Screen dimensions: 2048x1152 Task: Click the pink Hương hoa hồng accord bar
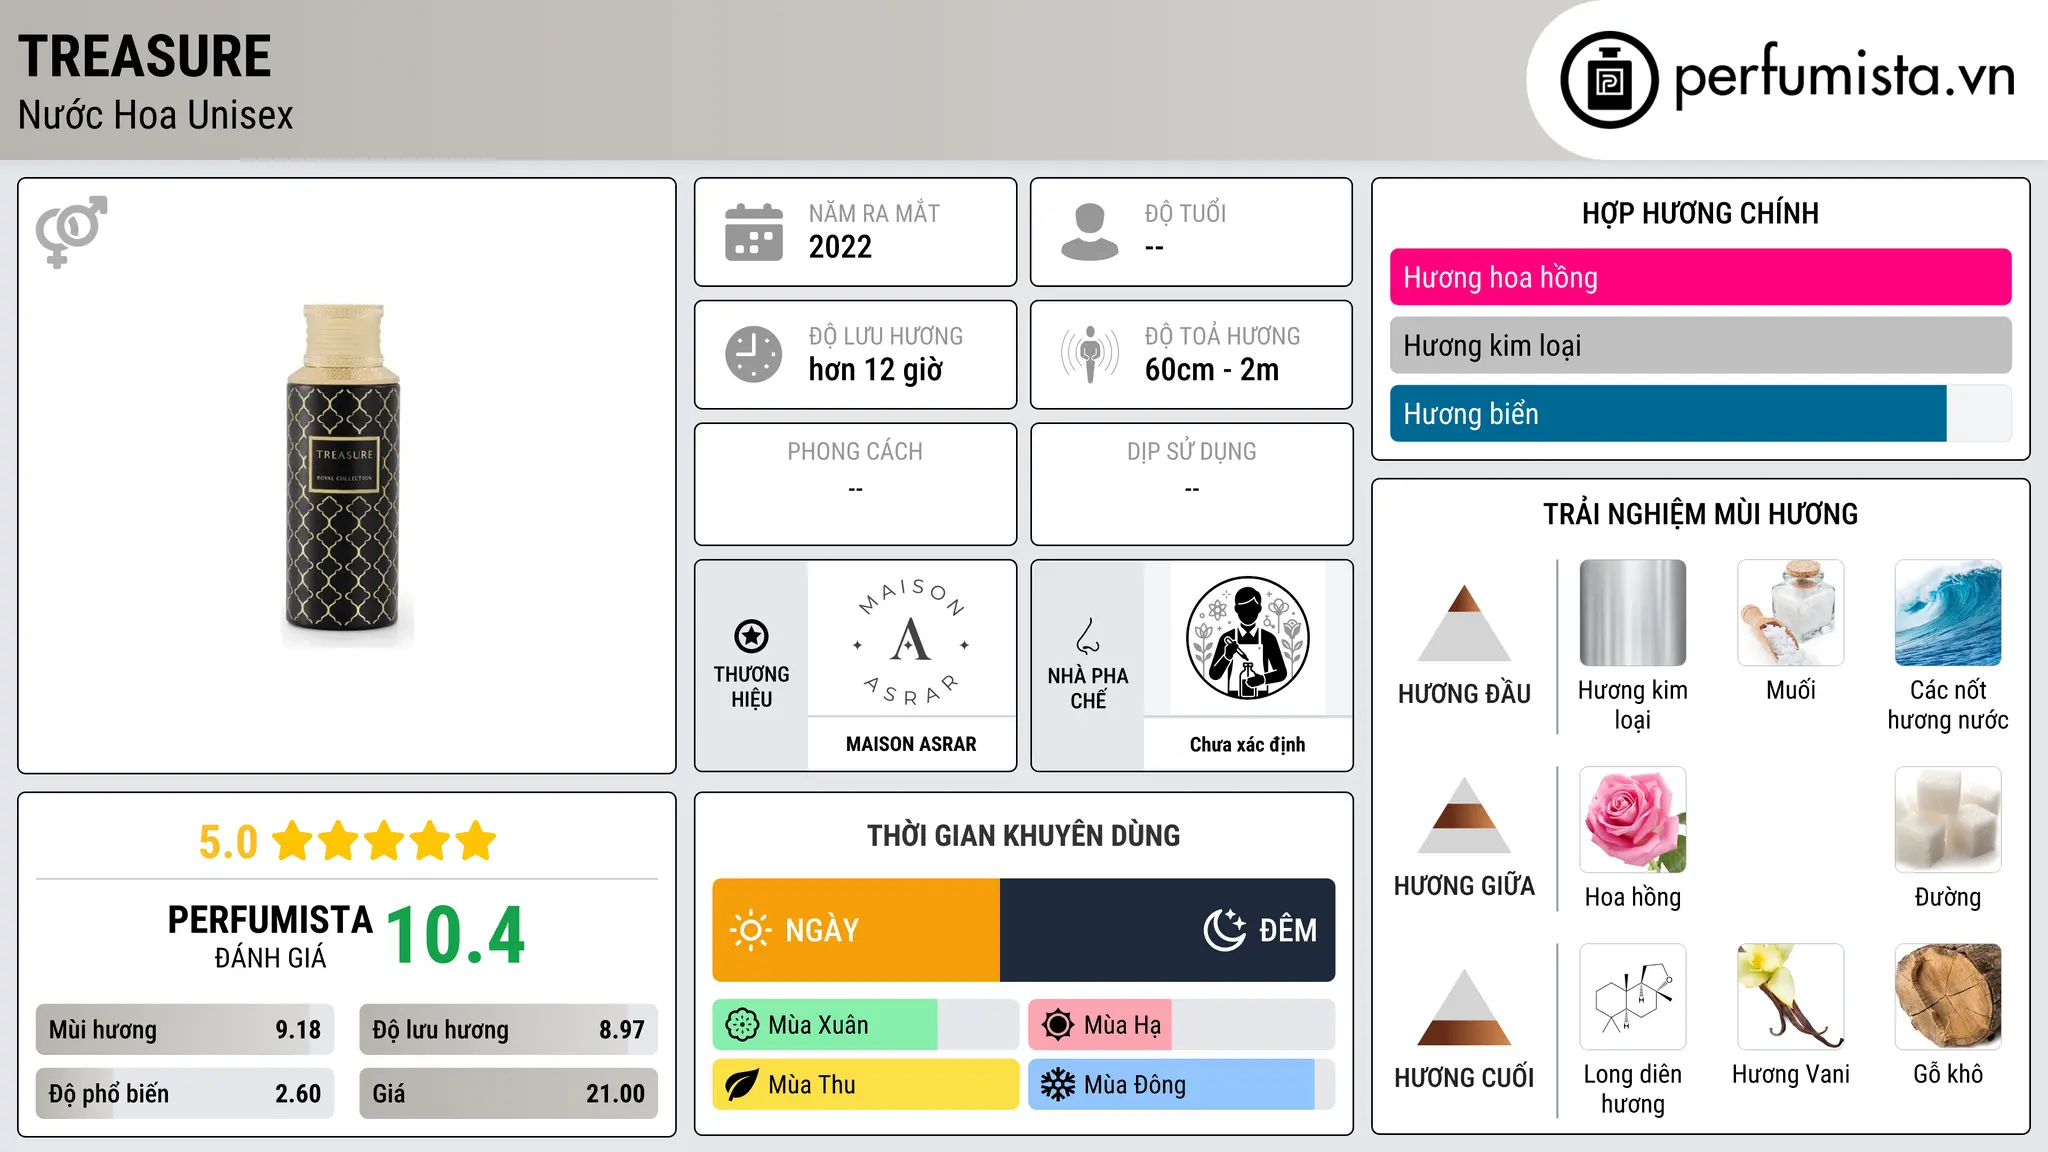[1700, 277]
